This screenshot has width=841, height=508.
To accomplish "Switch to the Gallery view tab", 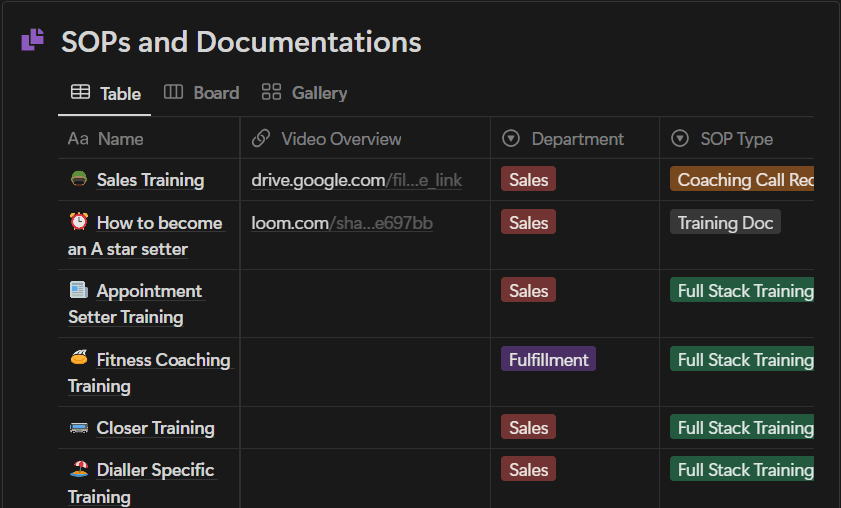I will pos(304,93).
